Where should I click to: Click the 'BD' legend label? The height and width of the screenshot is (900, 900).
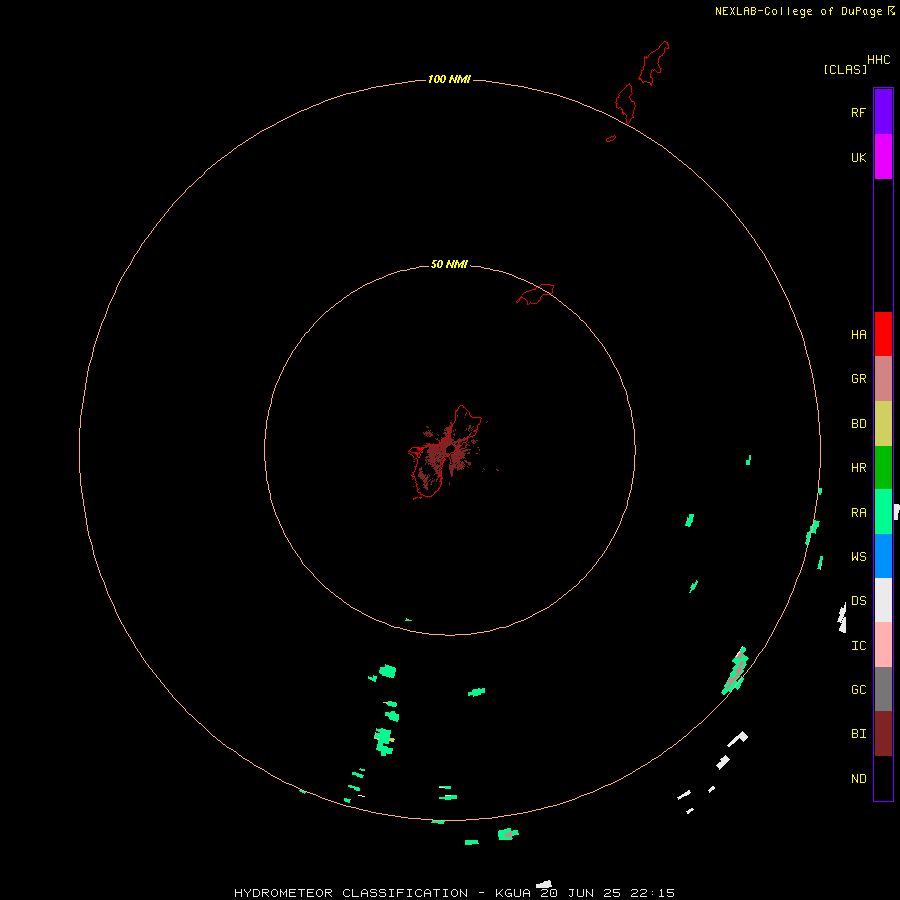[859, 424]
